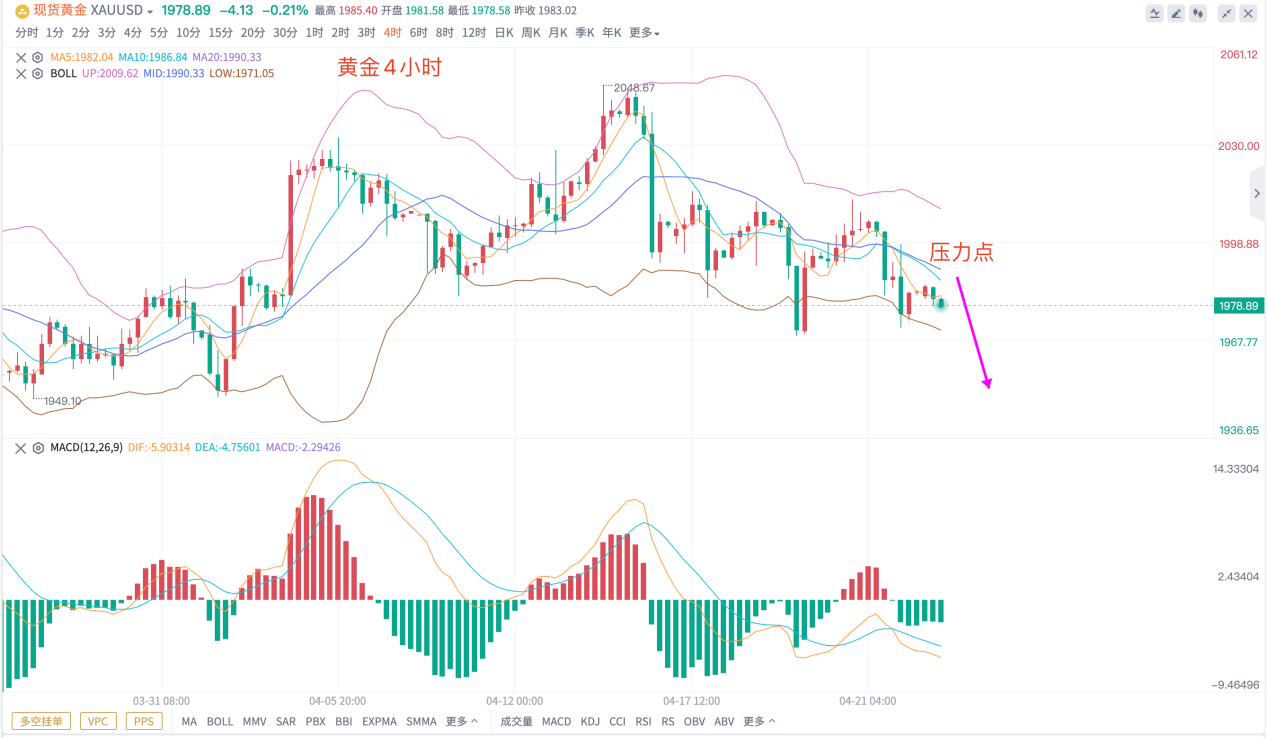Toggle the PPS button
Image resolution: width=1268 pixels, height=738 pixels.
[143, 721]
